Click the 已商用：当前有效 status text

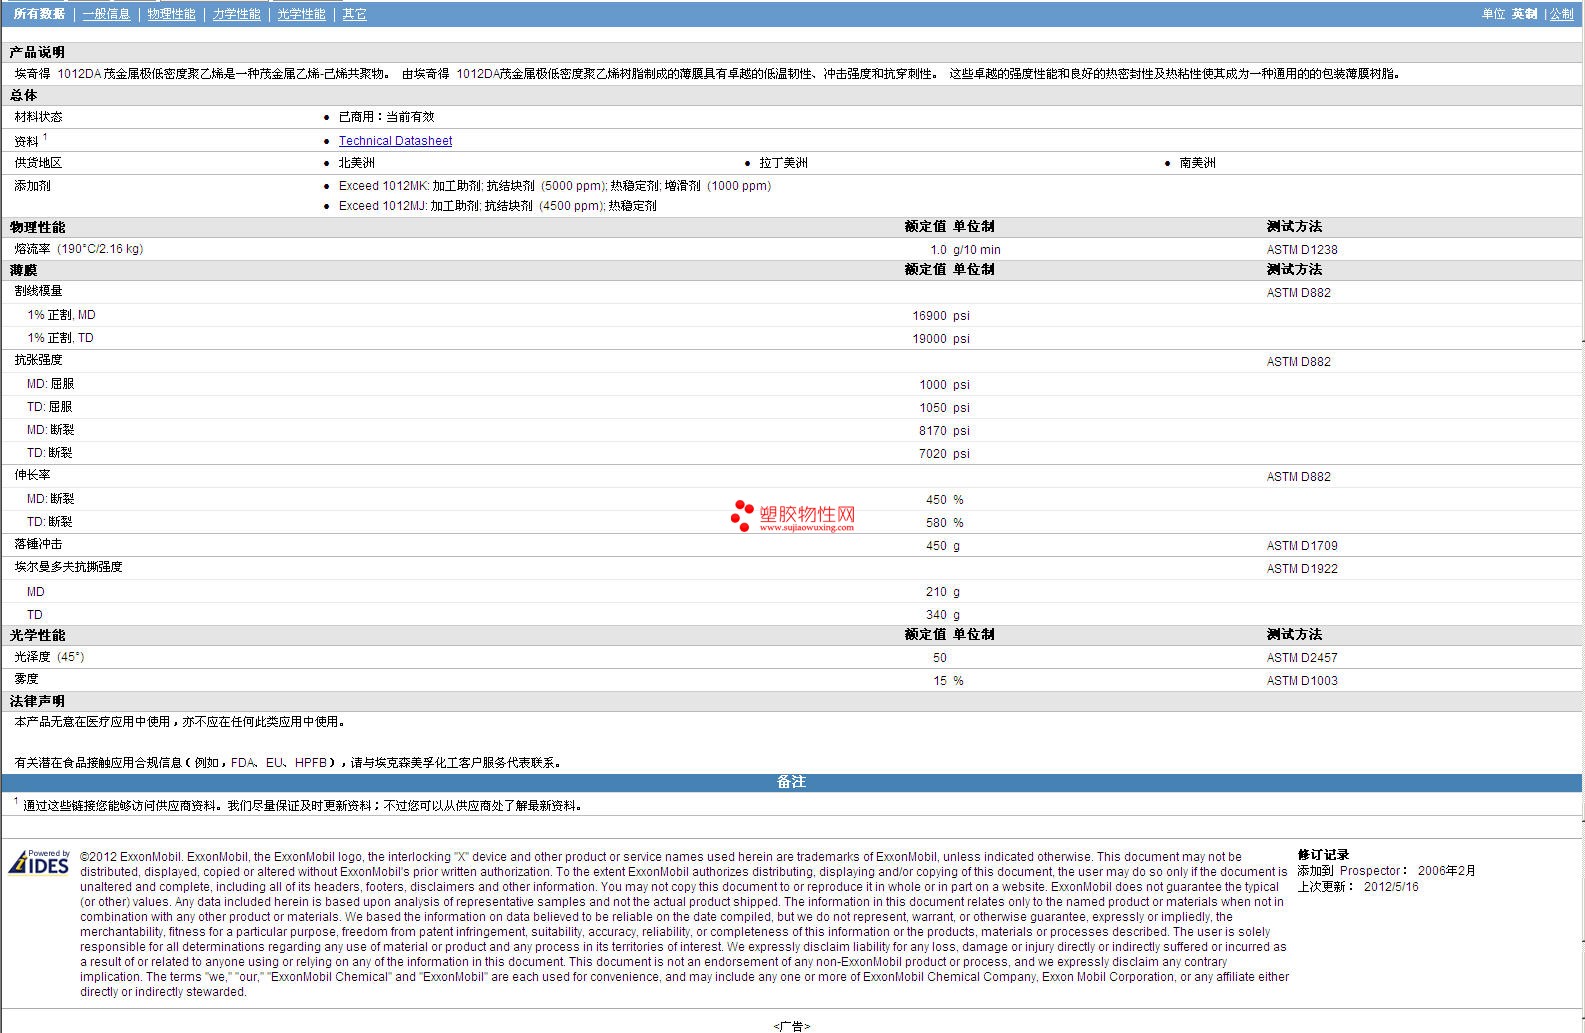pos(386,117)
